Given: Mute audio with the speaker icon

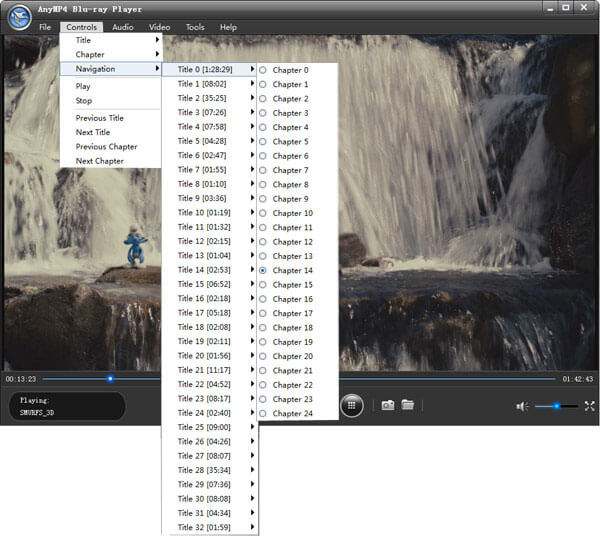Looking at the screenshot, I should pyautogui.click(x=522, y=406).
